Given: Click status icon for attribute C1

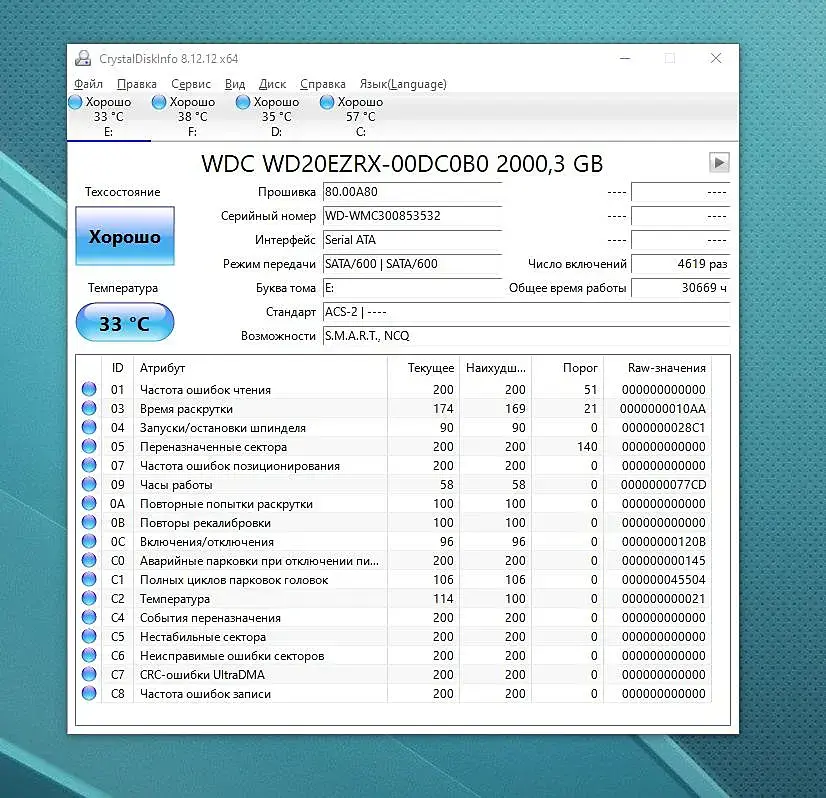Looking at the screenshot, I should point(89,579).
